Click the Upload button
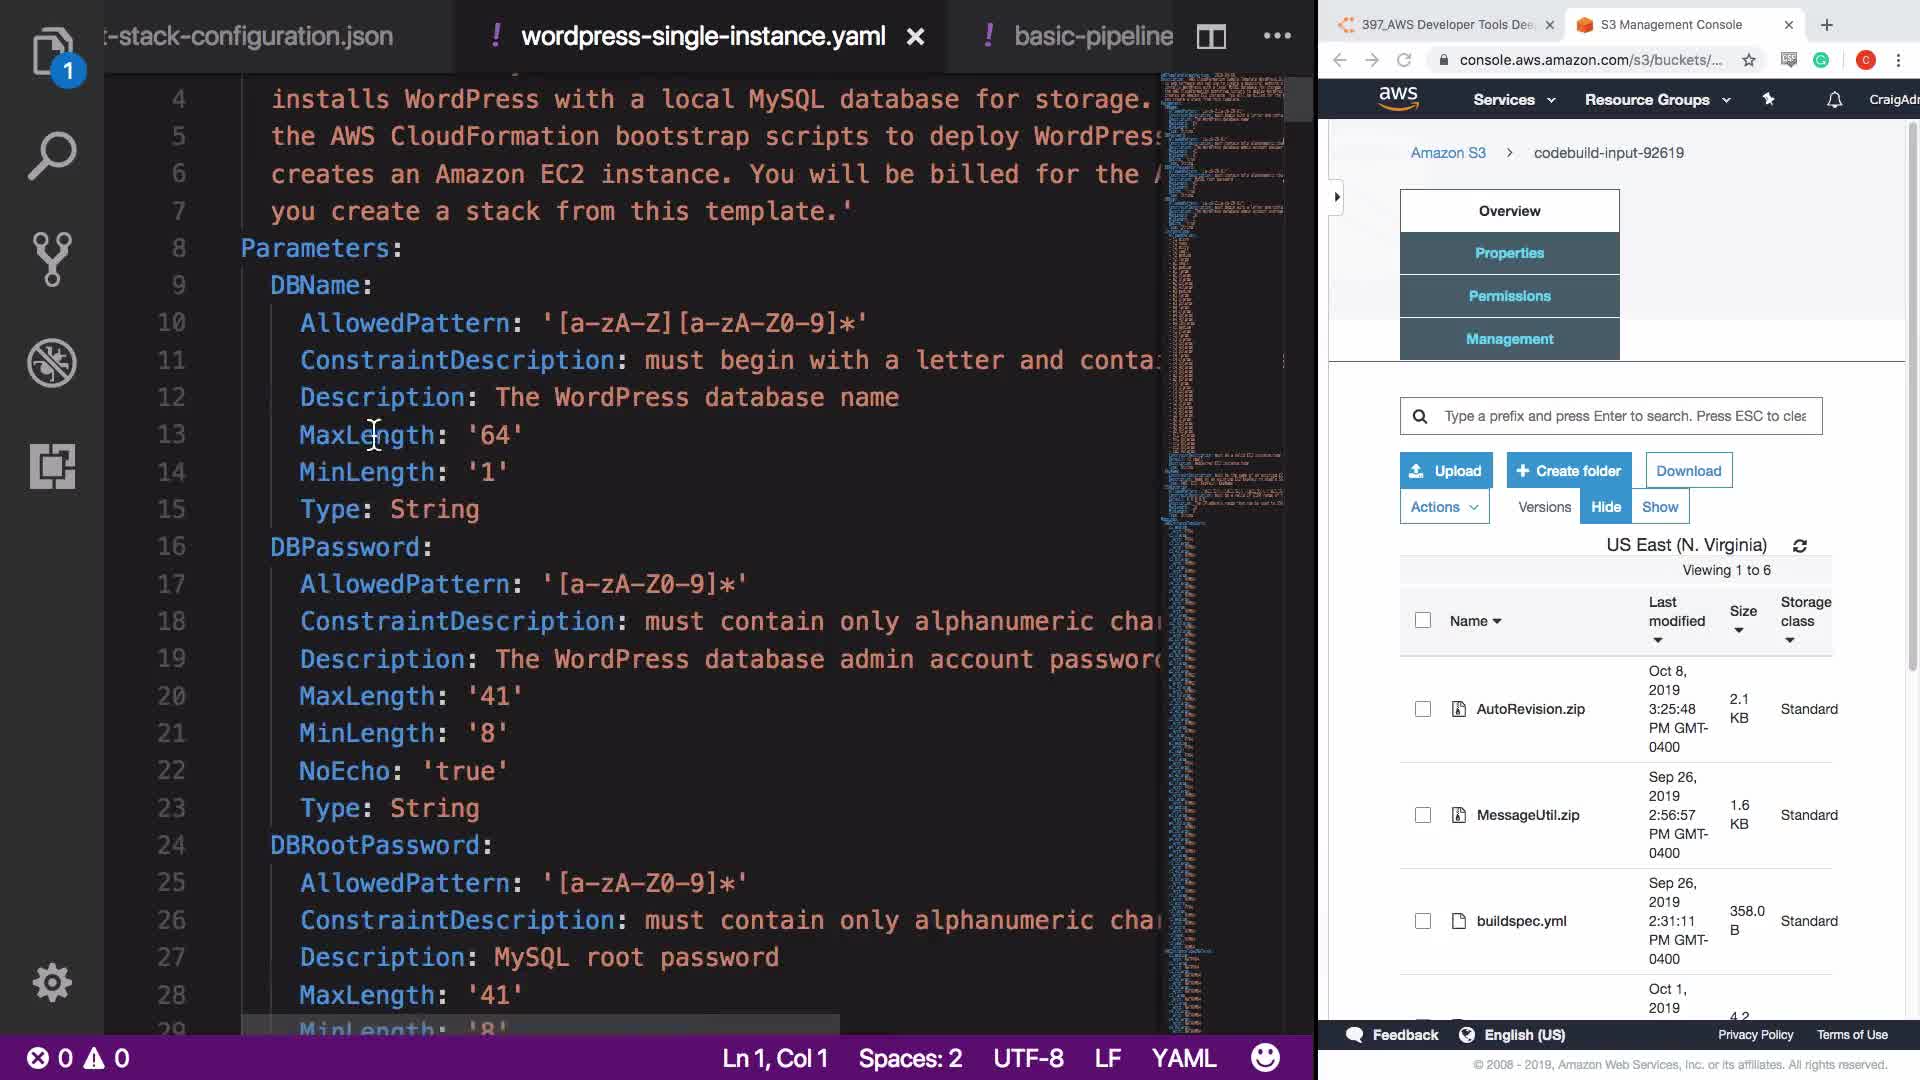1920x1080 pixels. [1446, 471]
